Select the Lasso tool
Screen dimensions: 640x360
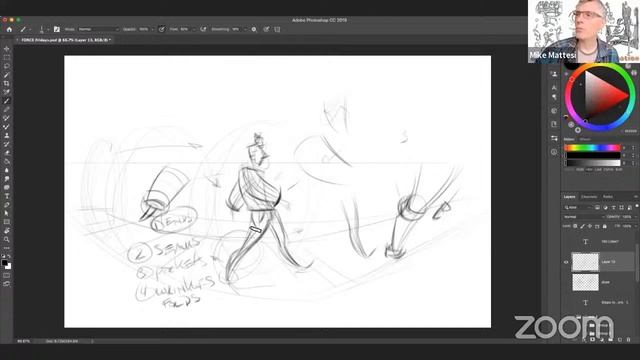pyautogui.click(x=7, y=66)
